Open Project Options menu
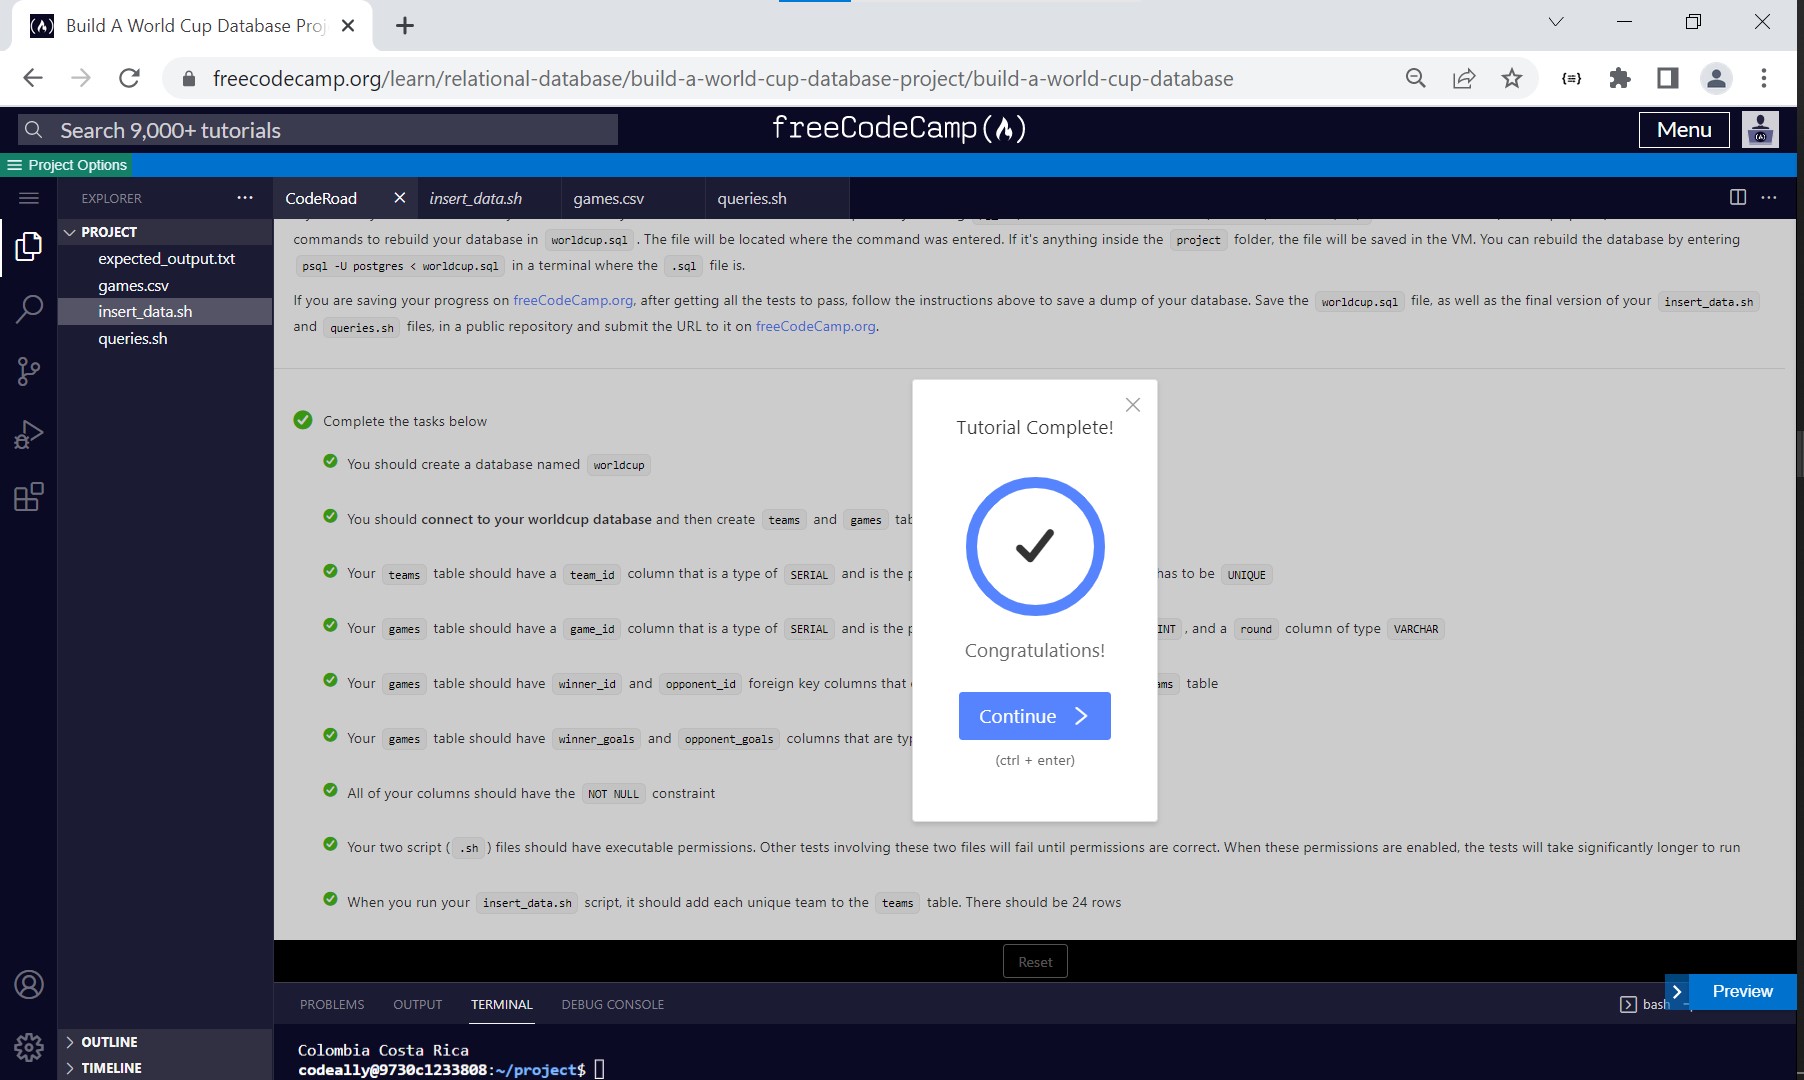Screen dimensions: 1804x1080 click(67, 165)
